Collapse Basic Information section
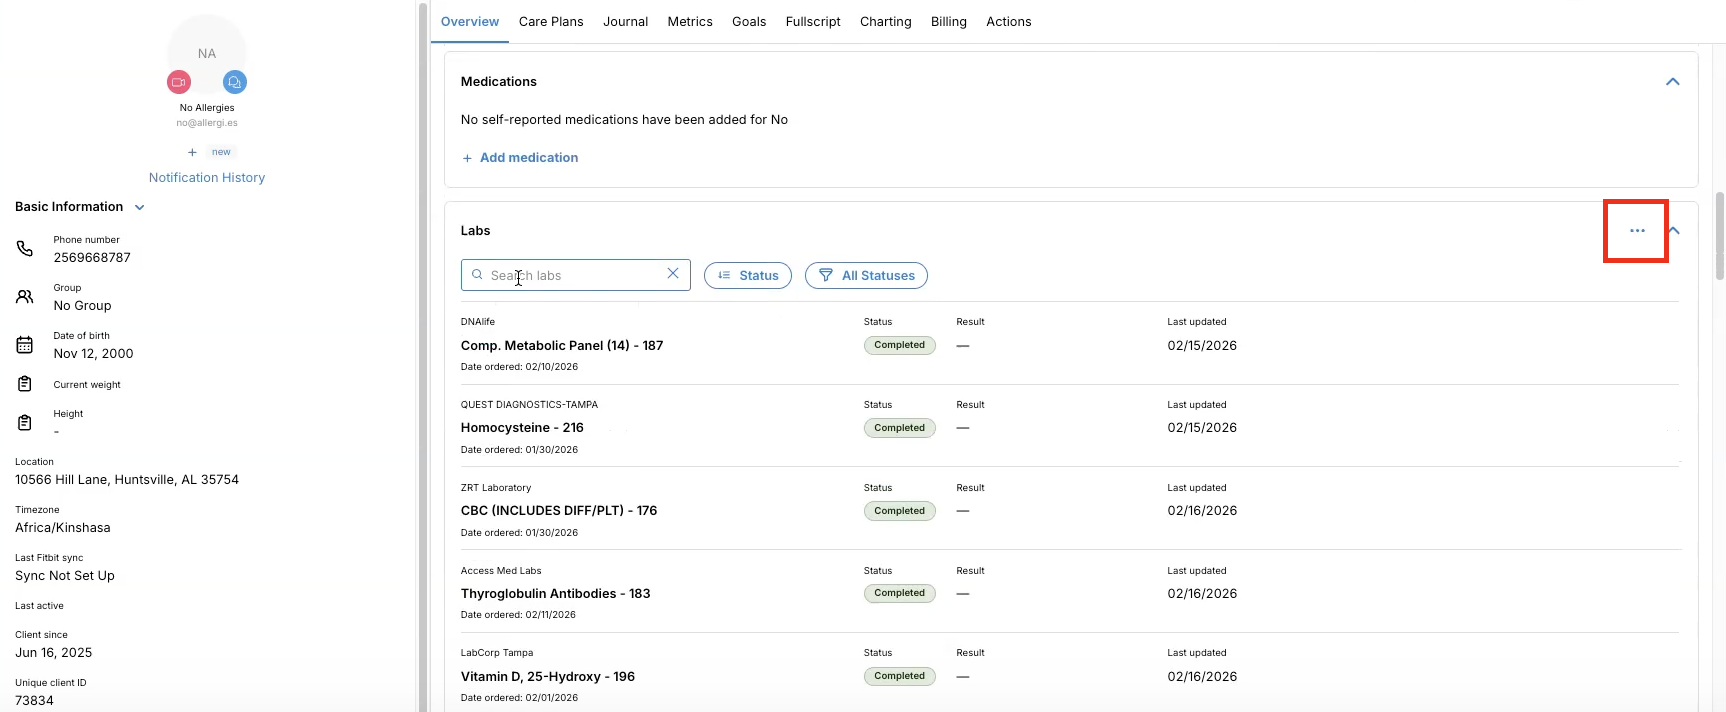This screenshot has width=1726, height=712. tap(140, 207)
